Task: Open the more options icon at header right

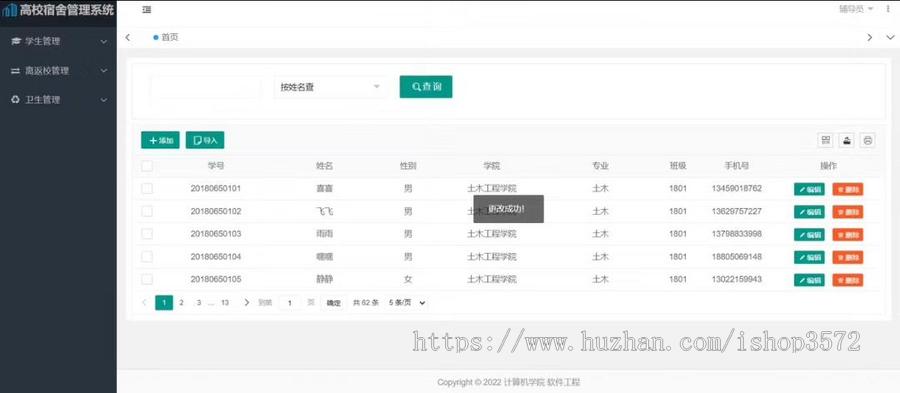Action: point(888,9)
